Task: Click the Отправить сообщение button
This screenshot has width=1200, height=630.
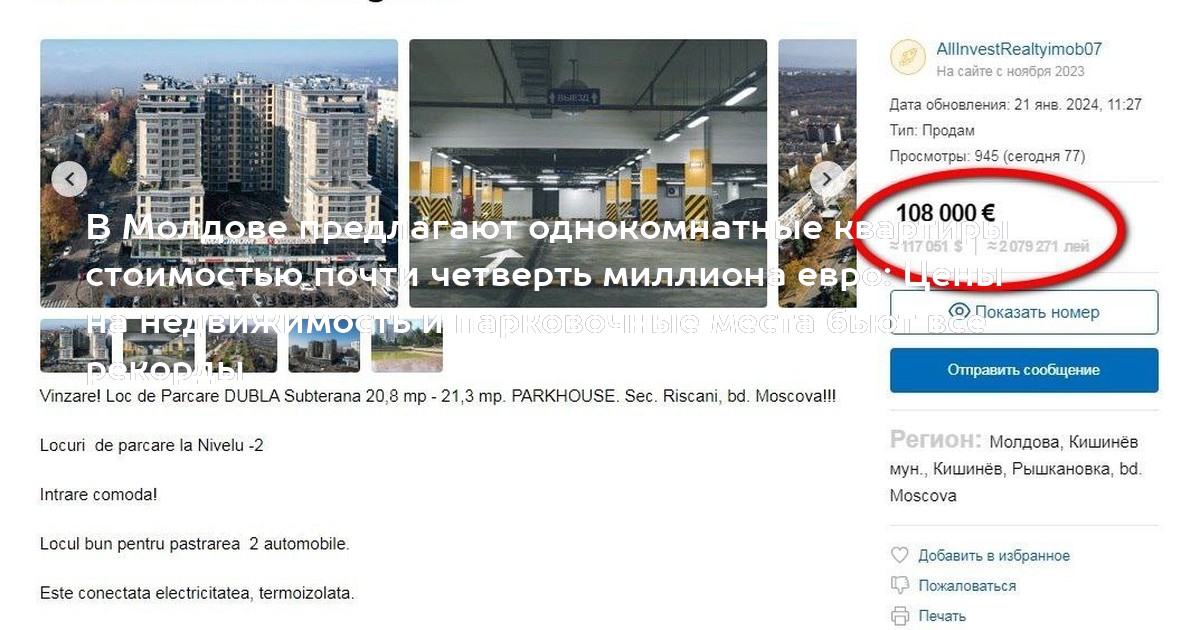Action: pyautogui.click(x=1024, y=370)
